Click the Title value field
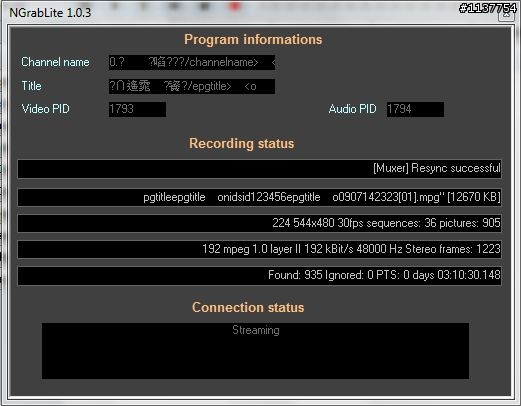521x406 pixels. pos(192,86)
